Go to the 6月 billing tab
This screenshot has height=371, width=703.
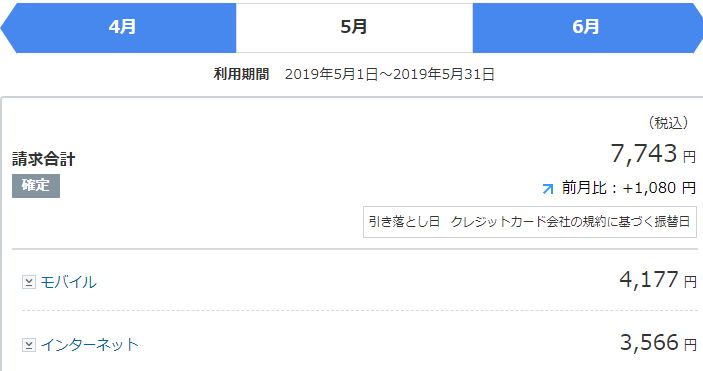tap(586, 27)
